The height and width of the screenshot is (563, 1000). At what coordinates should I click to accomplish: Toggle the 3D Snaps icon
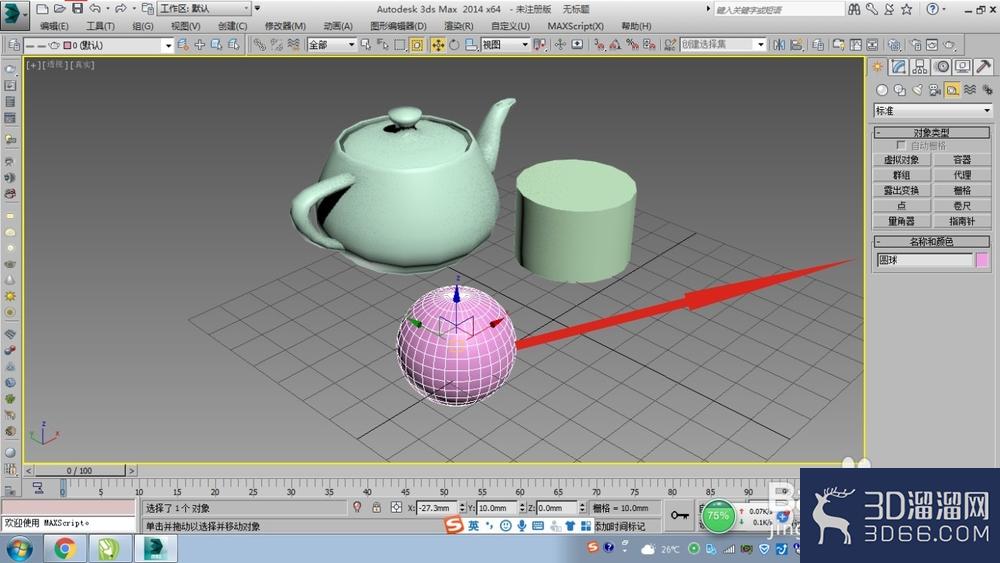pos(599,45)
